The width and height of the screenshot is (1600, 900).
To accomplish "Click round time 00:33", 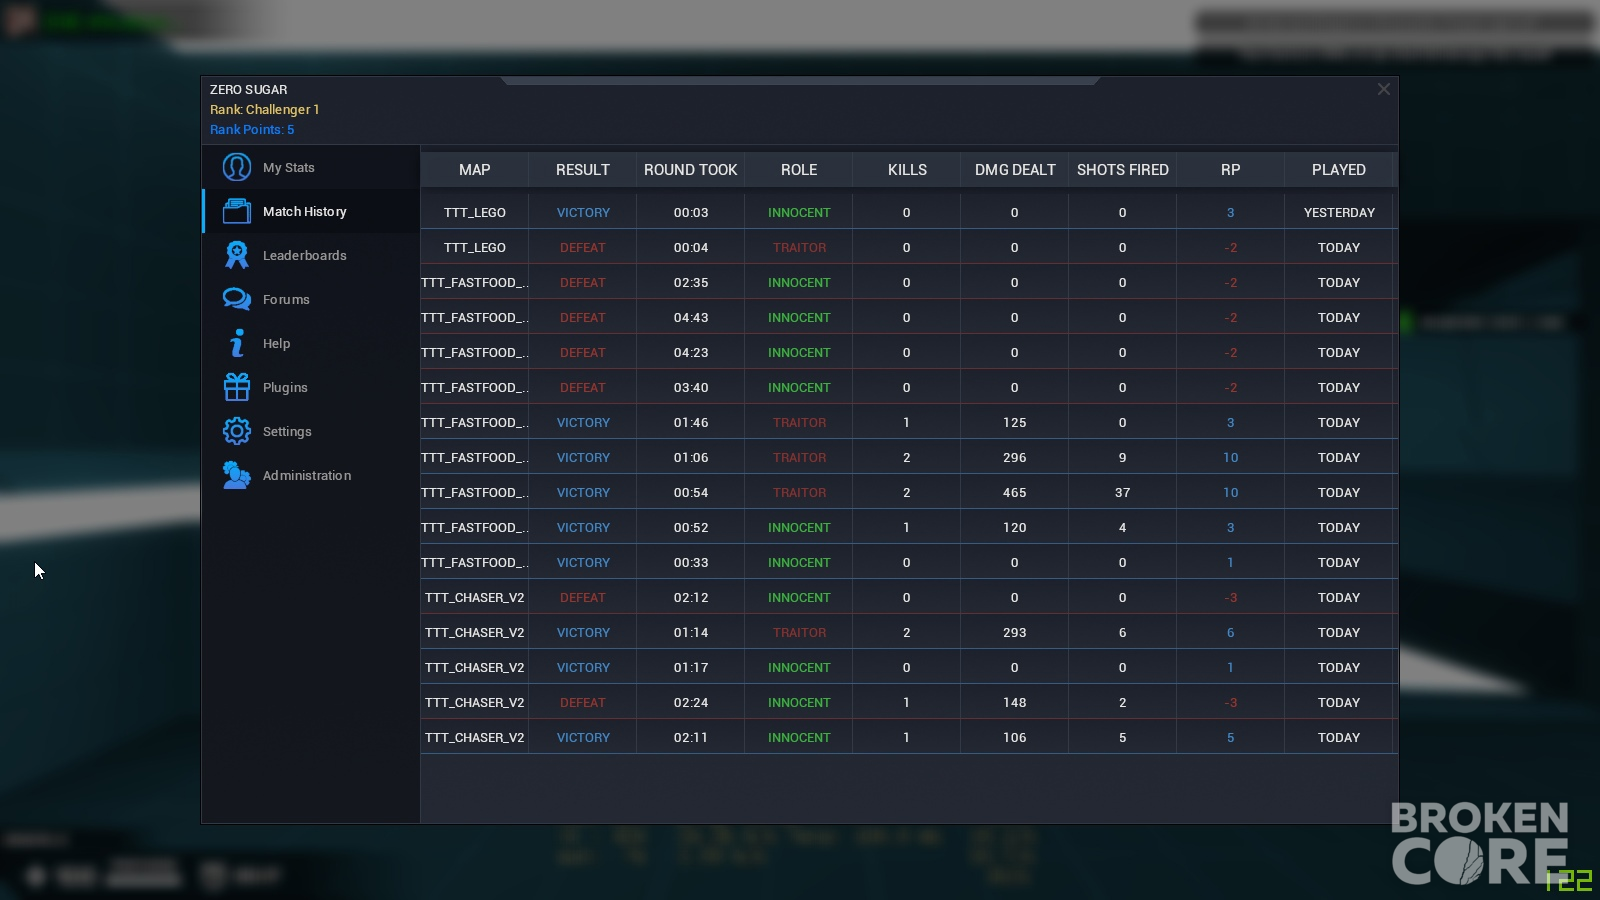I will (691, 563).
